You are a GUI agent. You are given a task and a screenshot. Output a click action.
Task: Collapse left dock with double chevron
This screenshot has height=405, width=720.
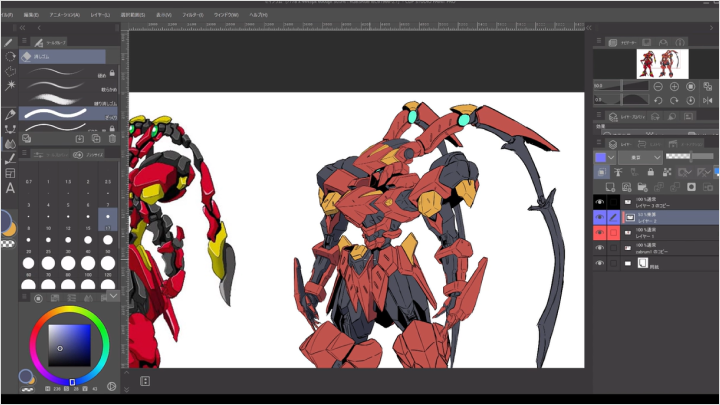22,28
